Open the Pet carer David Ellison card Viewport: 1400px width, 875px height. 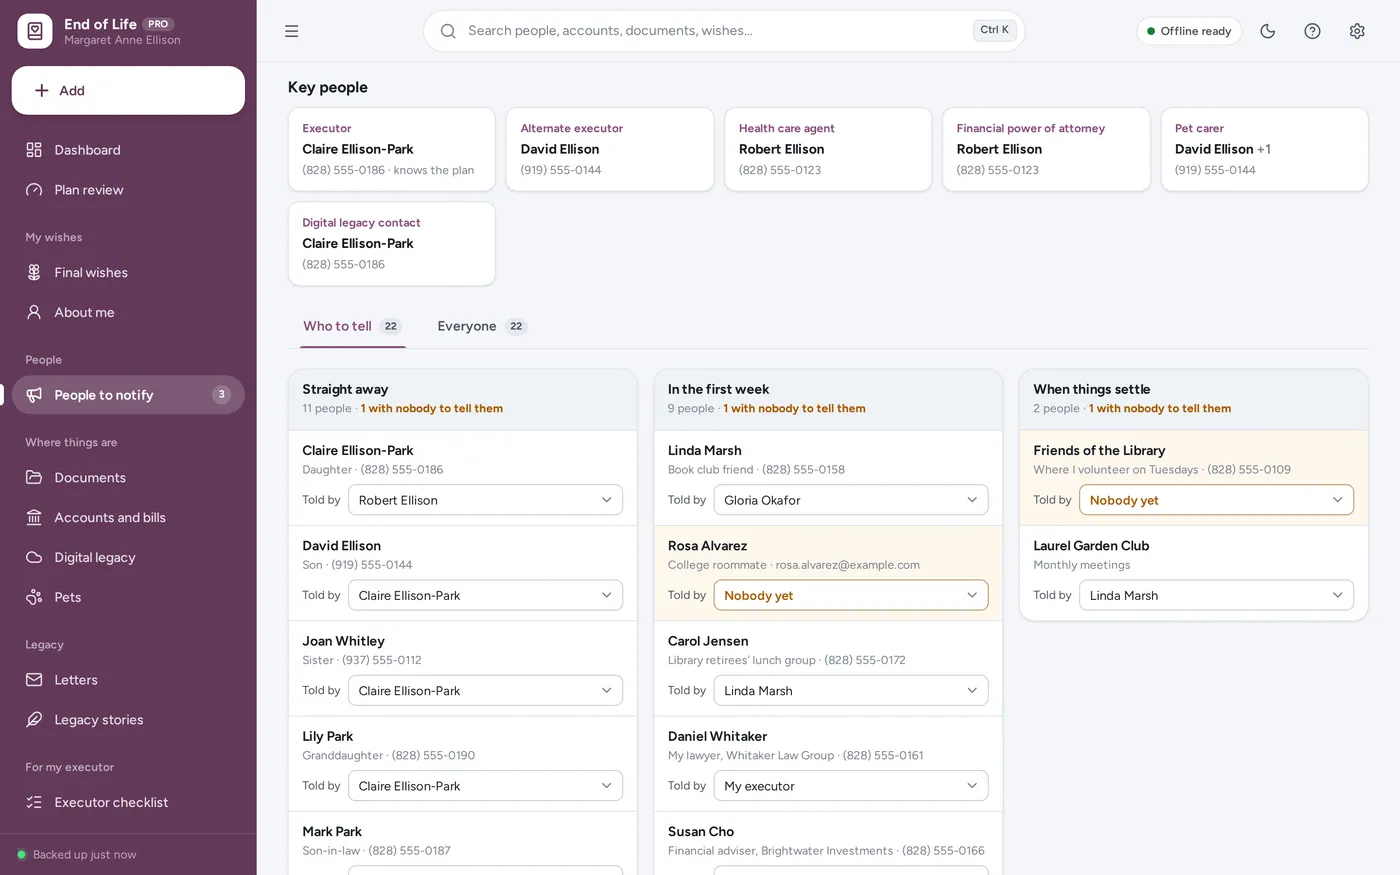click(1264, 149)
